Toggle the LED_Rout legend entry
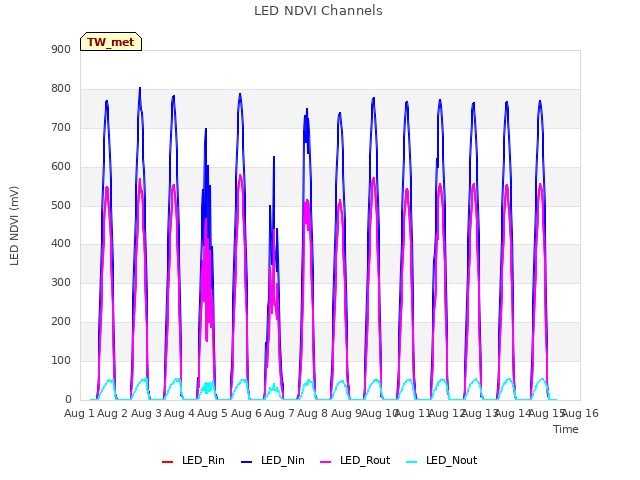640x480 pixels. point(355,460)
